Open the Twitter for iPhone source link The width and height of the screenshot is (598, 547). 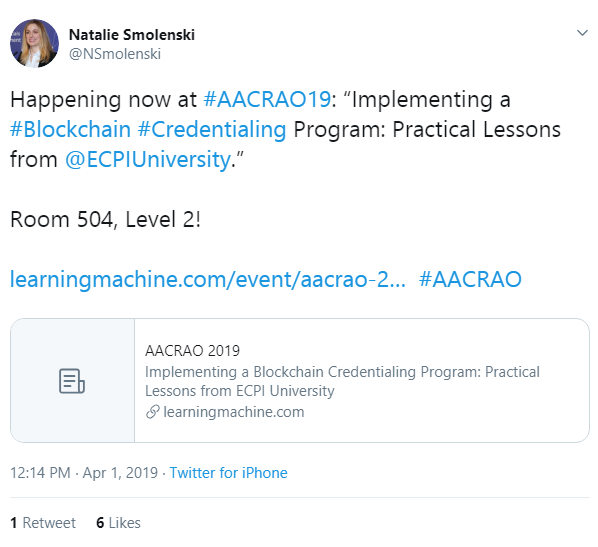pyautogui.click(x=228, y=473)
